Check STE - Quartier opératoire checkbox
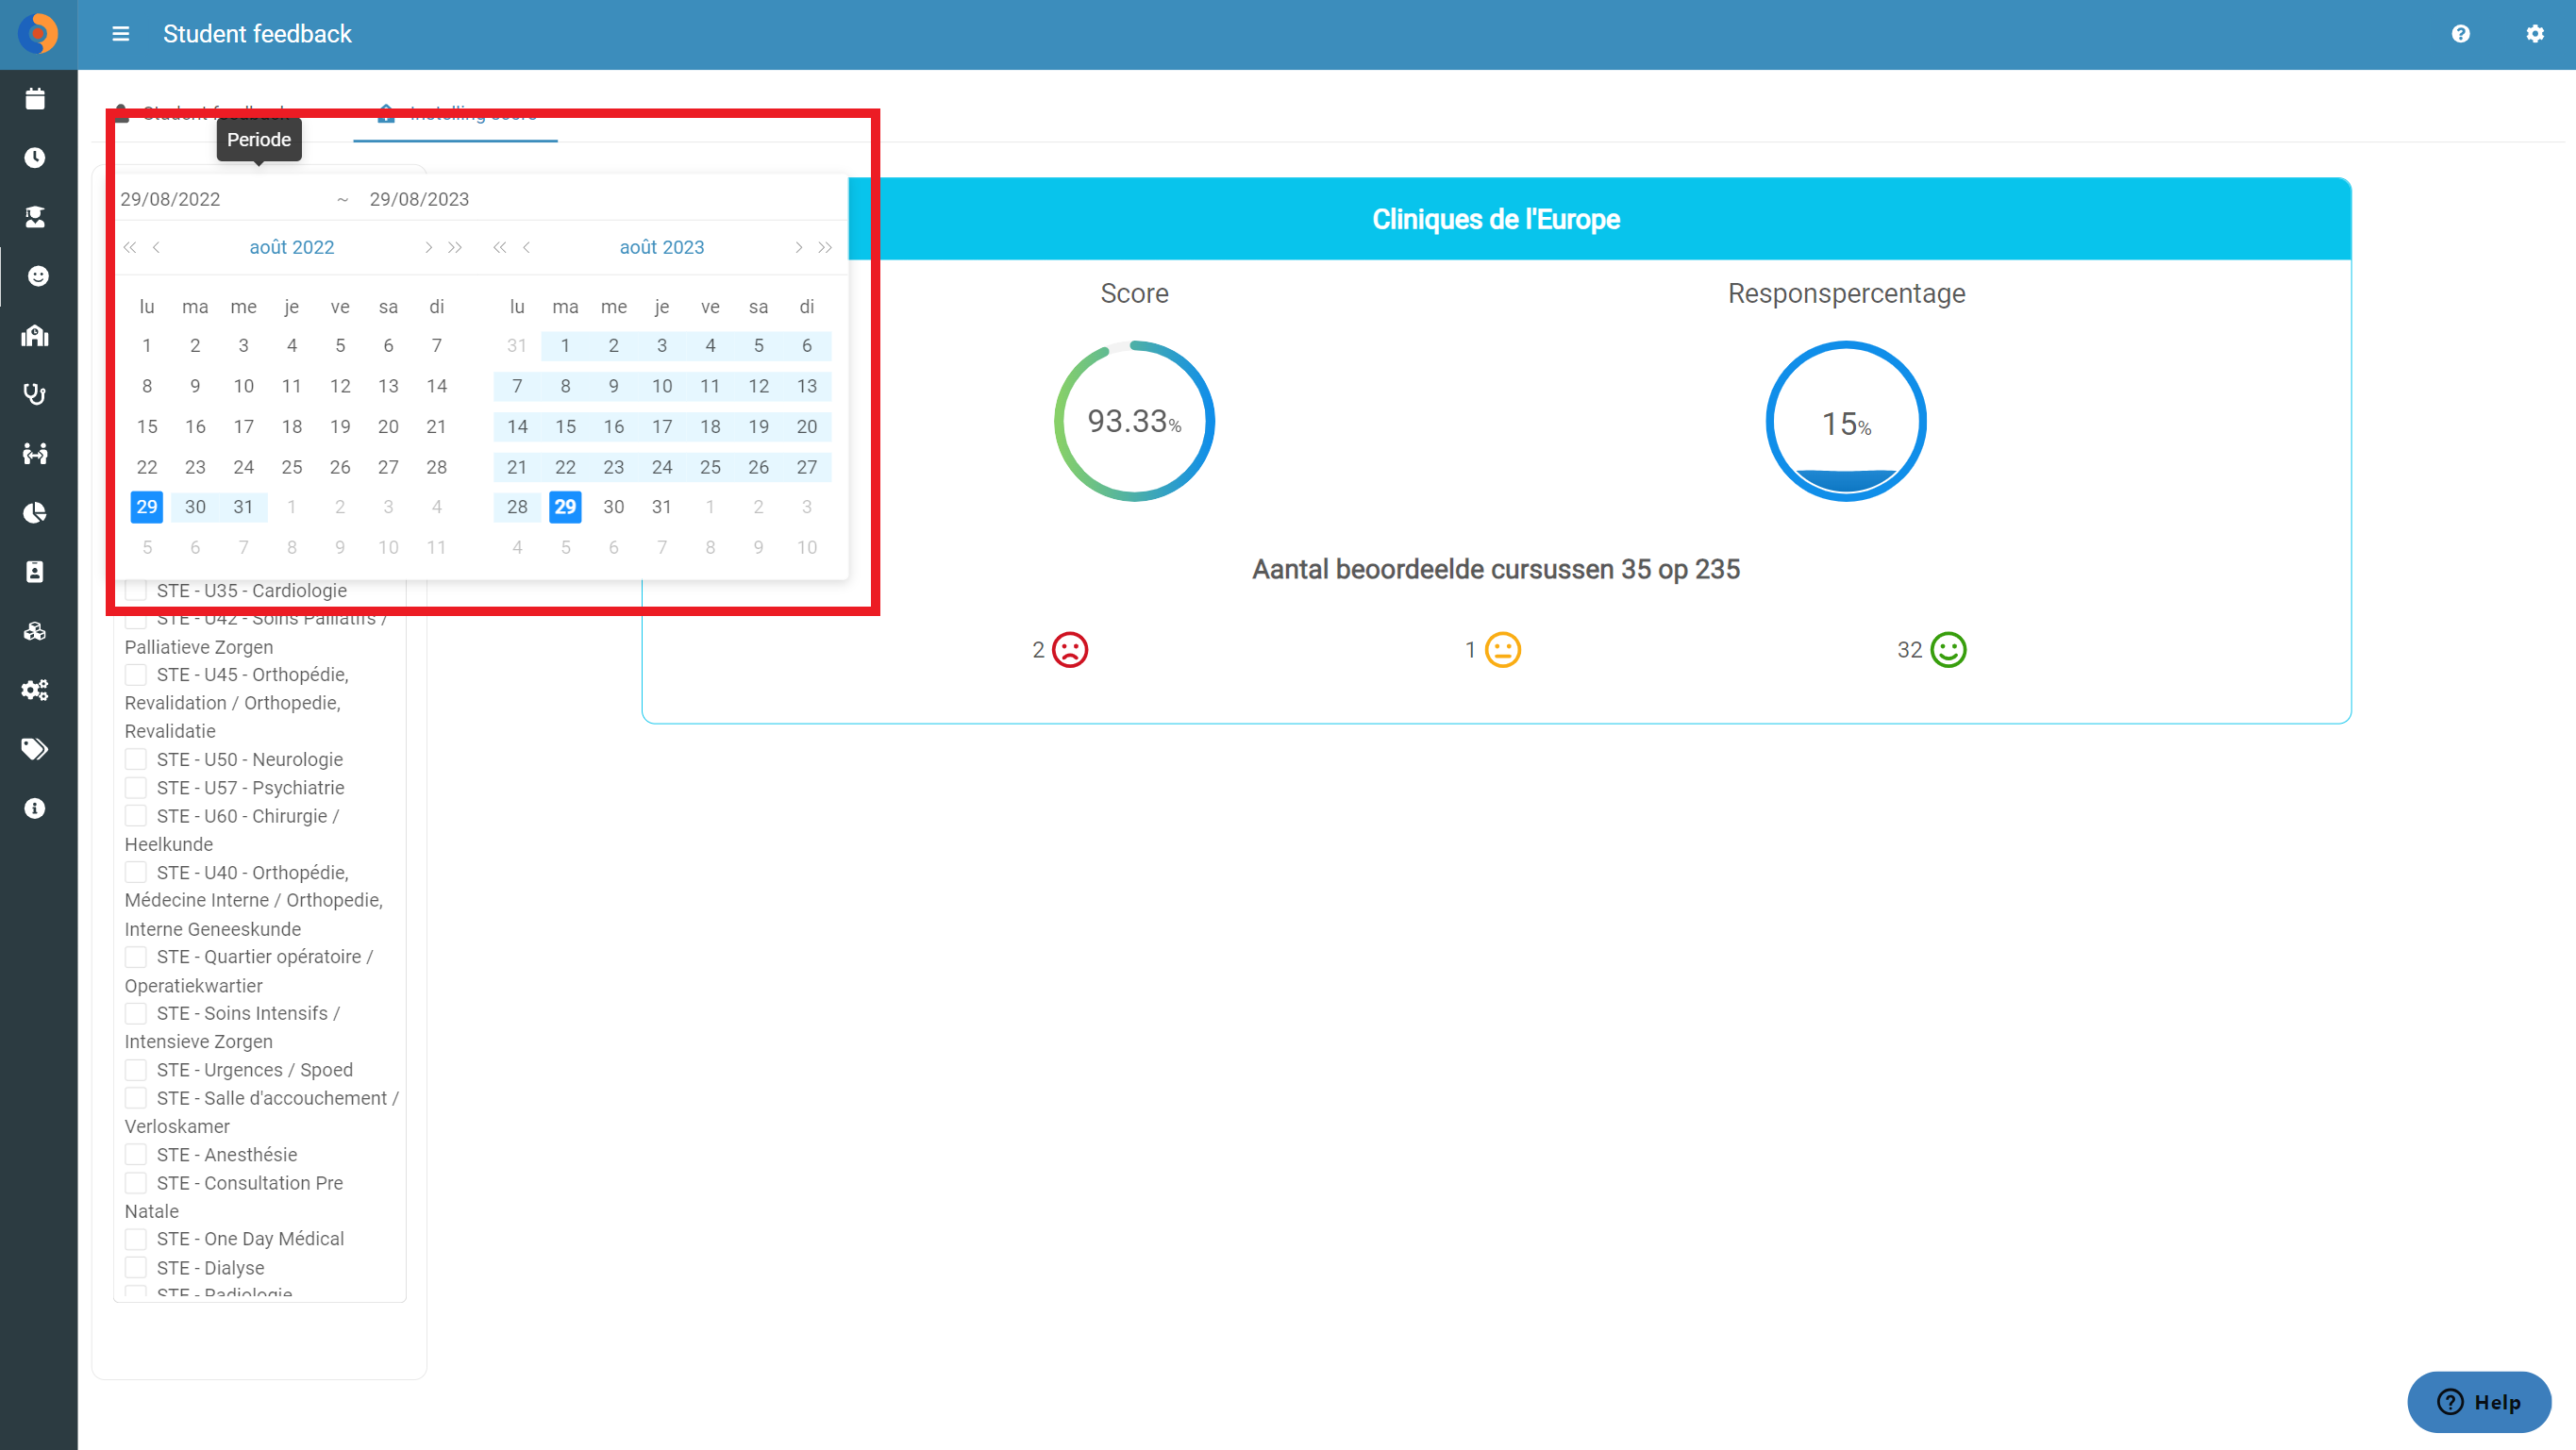The height and width of the screenshot is (1450, 2576). (136, 957)
